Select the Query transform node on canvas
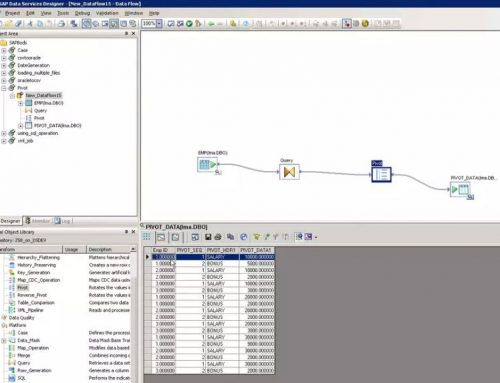The width and height of the screenshot is (500, 383). coord(289,172)
